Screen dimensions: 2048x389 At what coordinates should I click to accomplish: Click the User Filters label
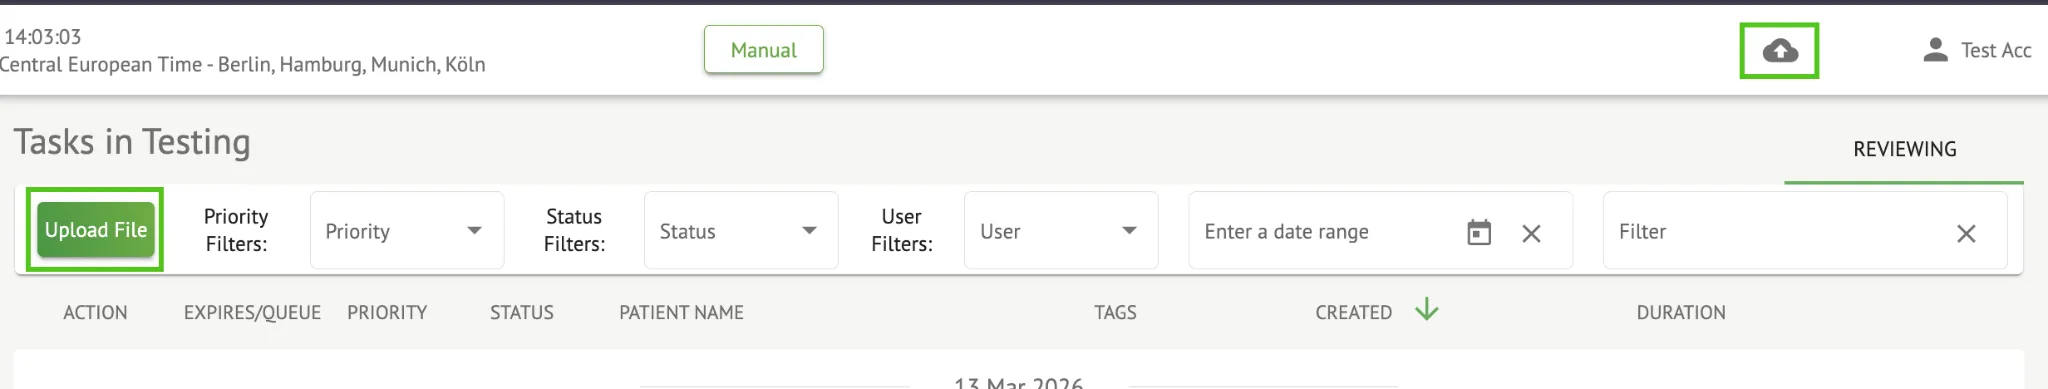tap(902, 230)
